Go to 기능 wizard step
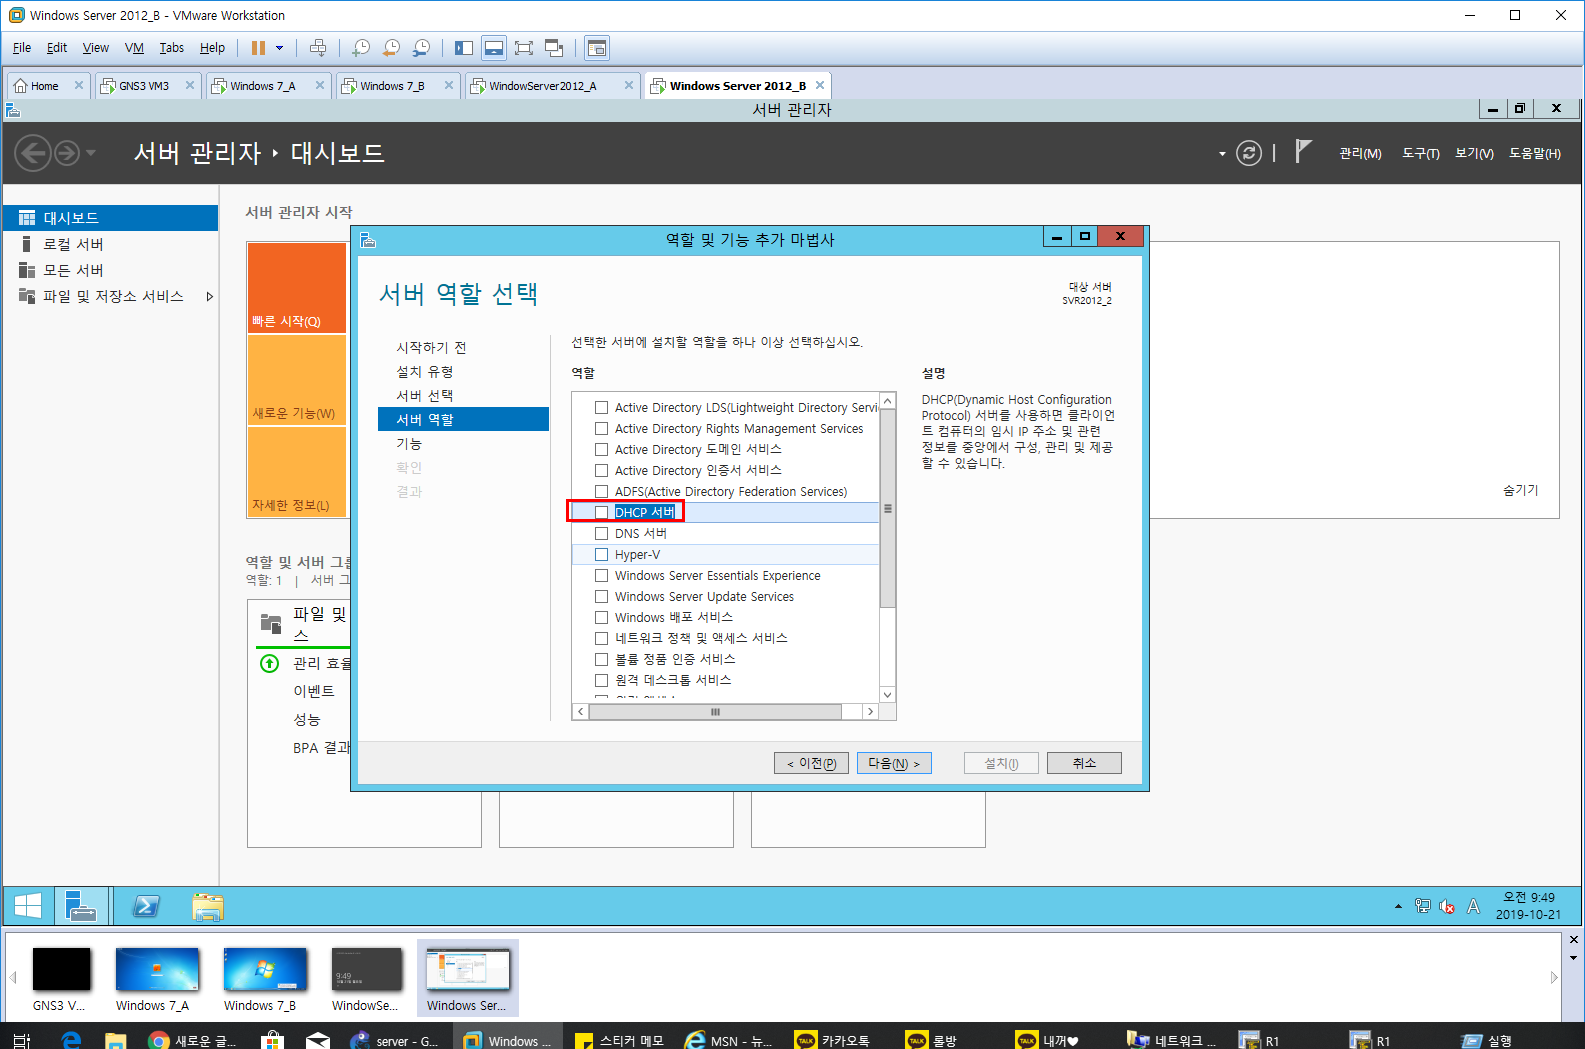The image size is (1585, 1049). coord(409,443)
